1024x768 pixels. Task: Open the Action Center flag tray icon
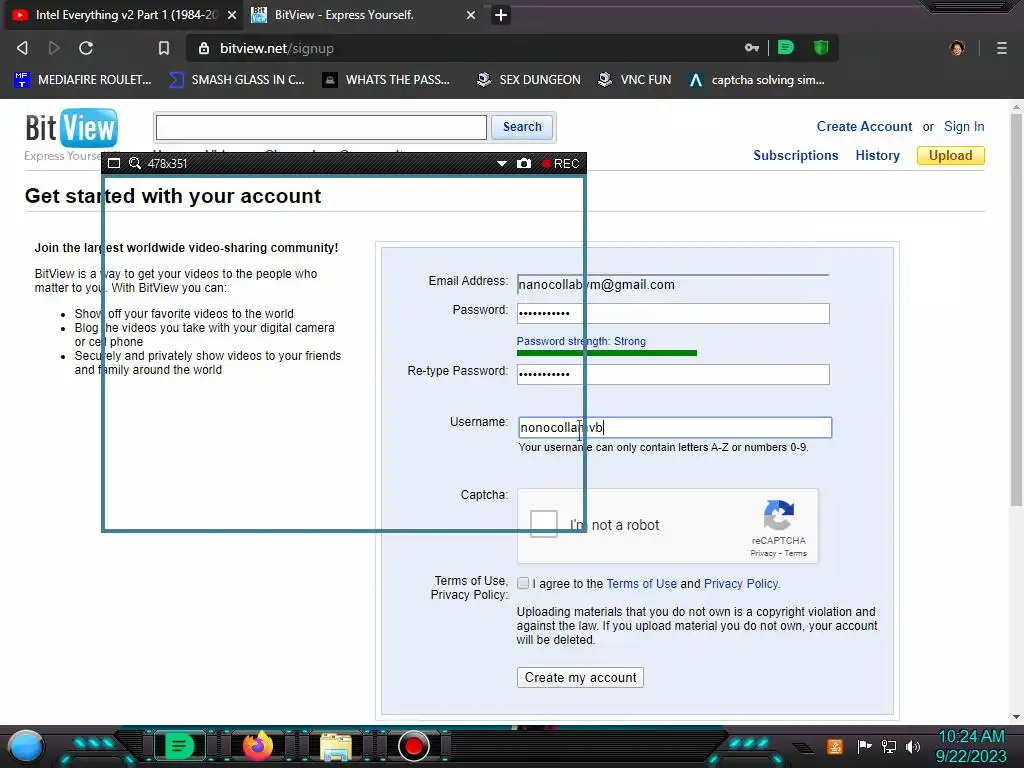click(x=864, y=746)
